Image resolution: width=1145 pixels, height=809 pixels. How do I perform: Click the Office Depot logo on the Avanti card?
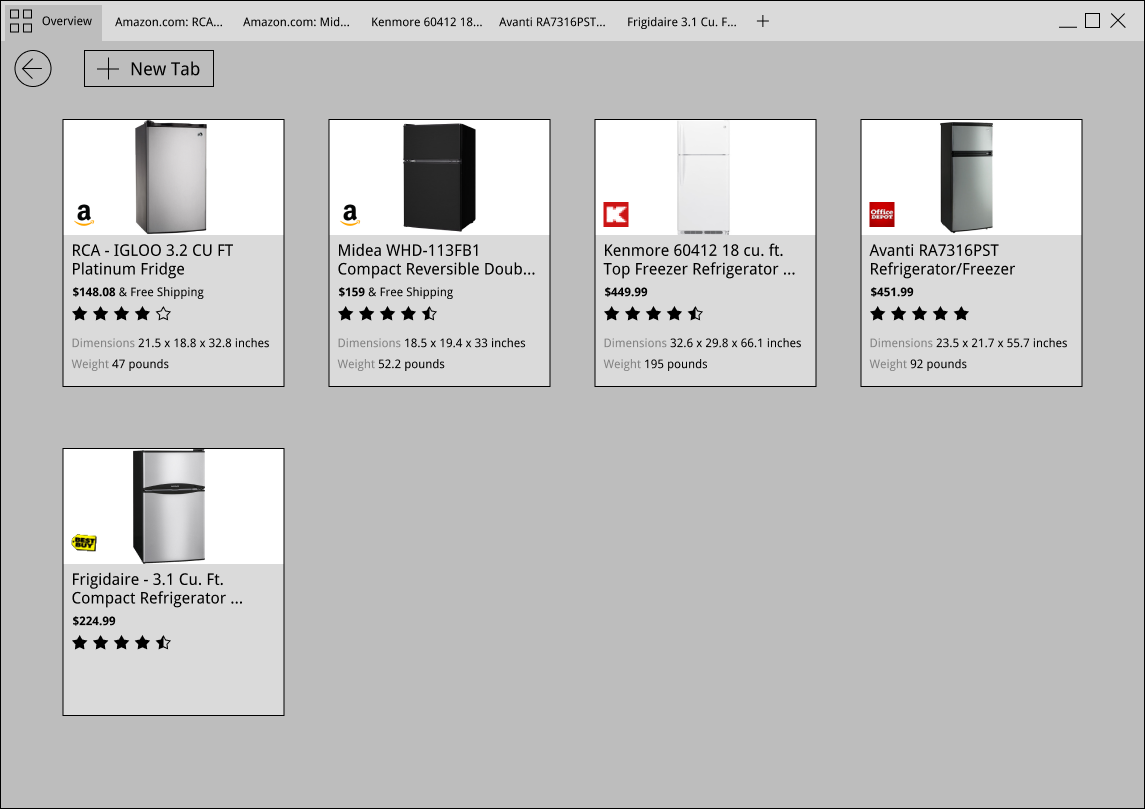pyautogui.click(x=881, y=215)
